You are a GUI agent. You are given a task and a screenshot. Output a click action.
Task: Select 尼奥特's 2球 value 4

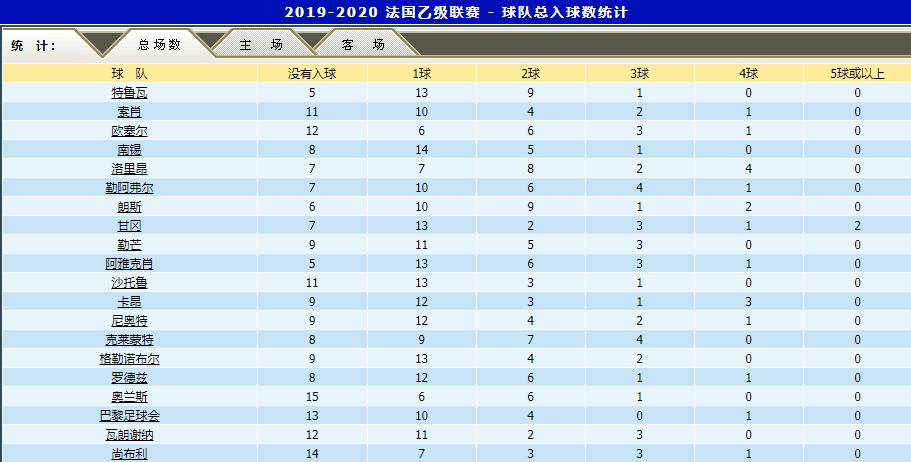(x=530, y=321)
